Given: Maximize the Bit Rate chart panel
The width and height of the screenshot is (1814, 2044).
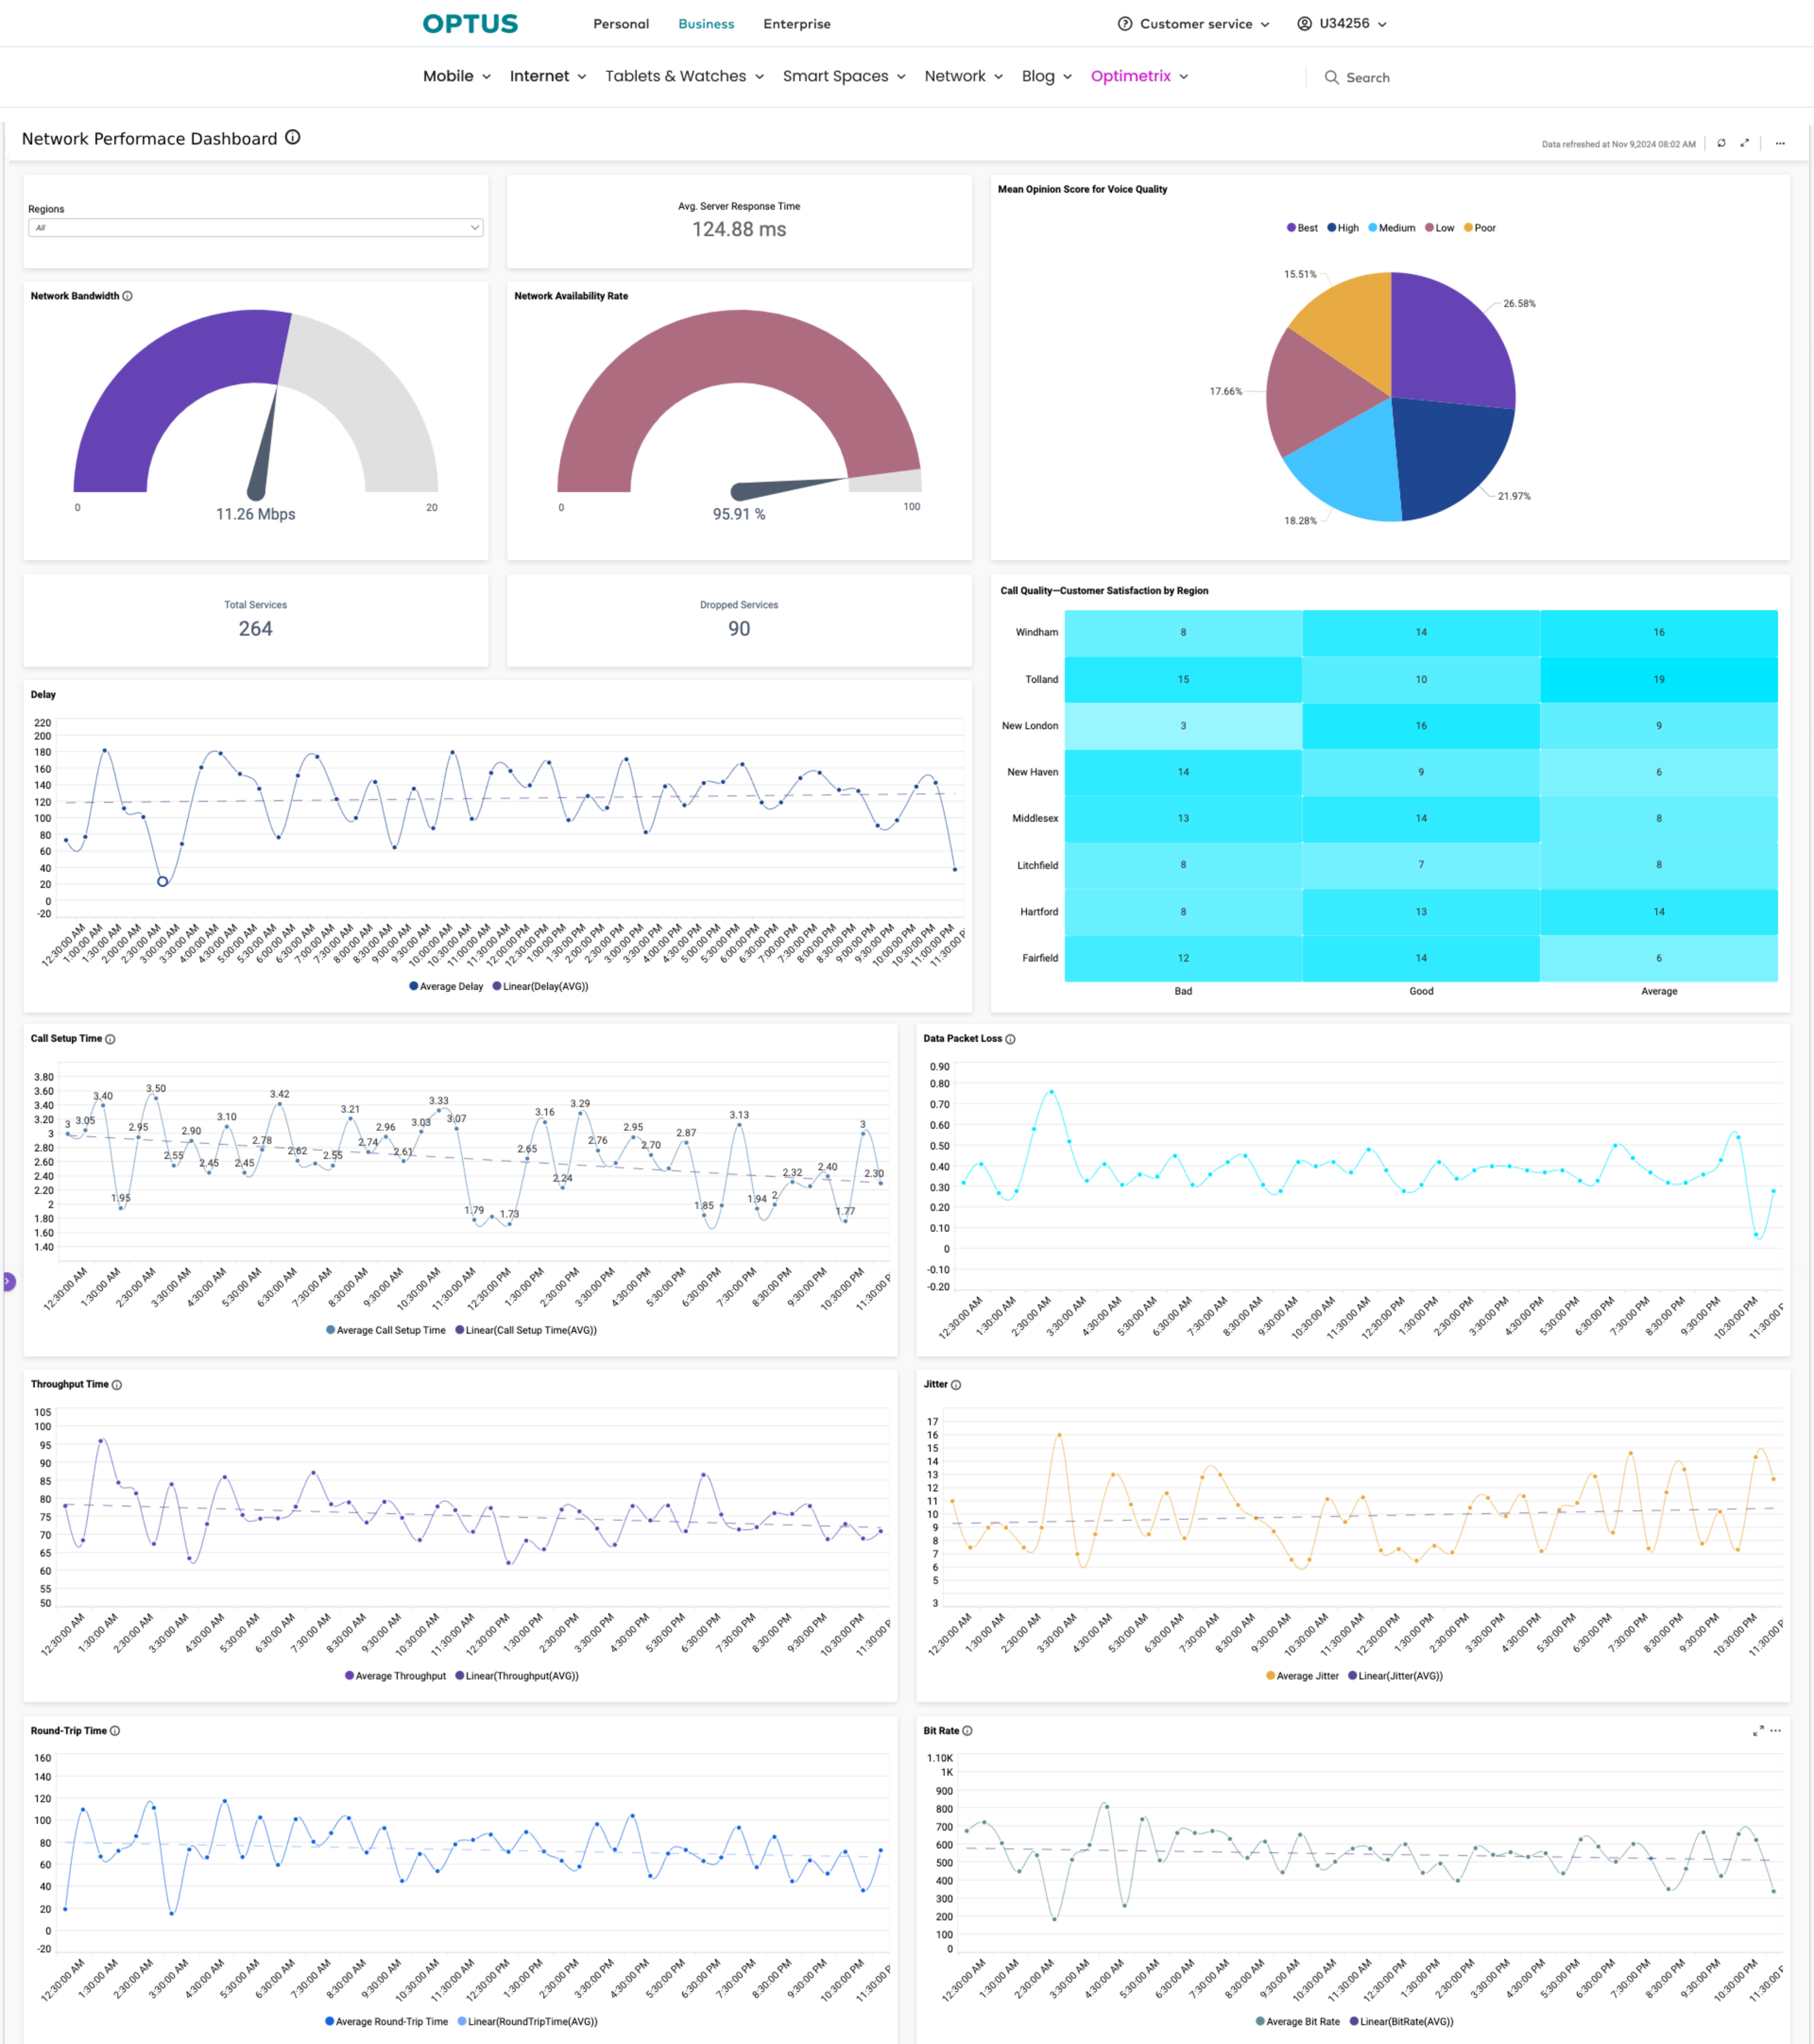Looking at the screenshot, I should point(1757,1731).
